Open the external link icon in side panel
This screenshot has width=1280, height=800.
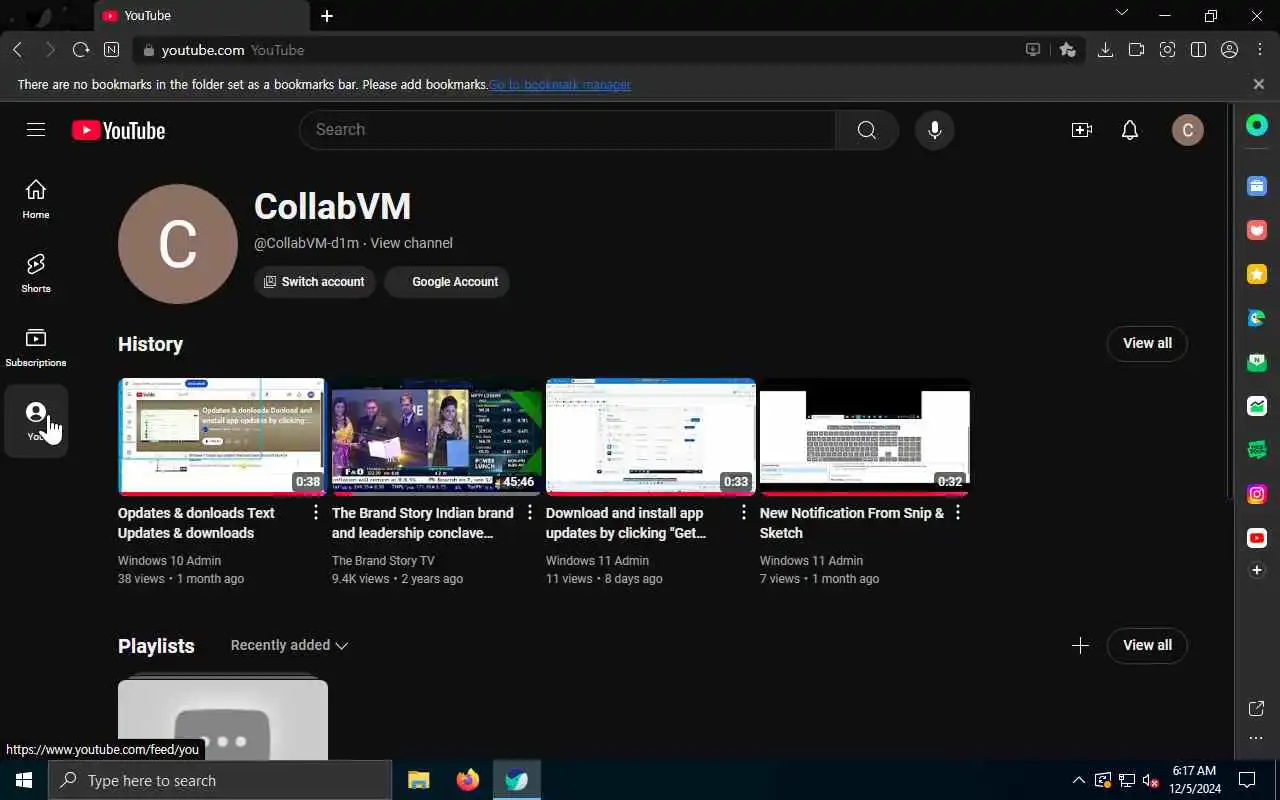(1257, 709)
